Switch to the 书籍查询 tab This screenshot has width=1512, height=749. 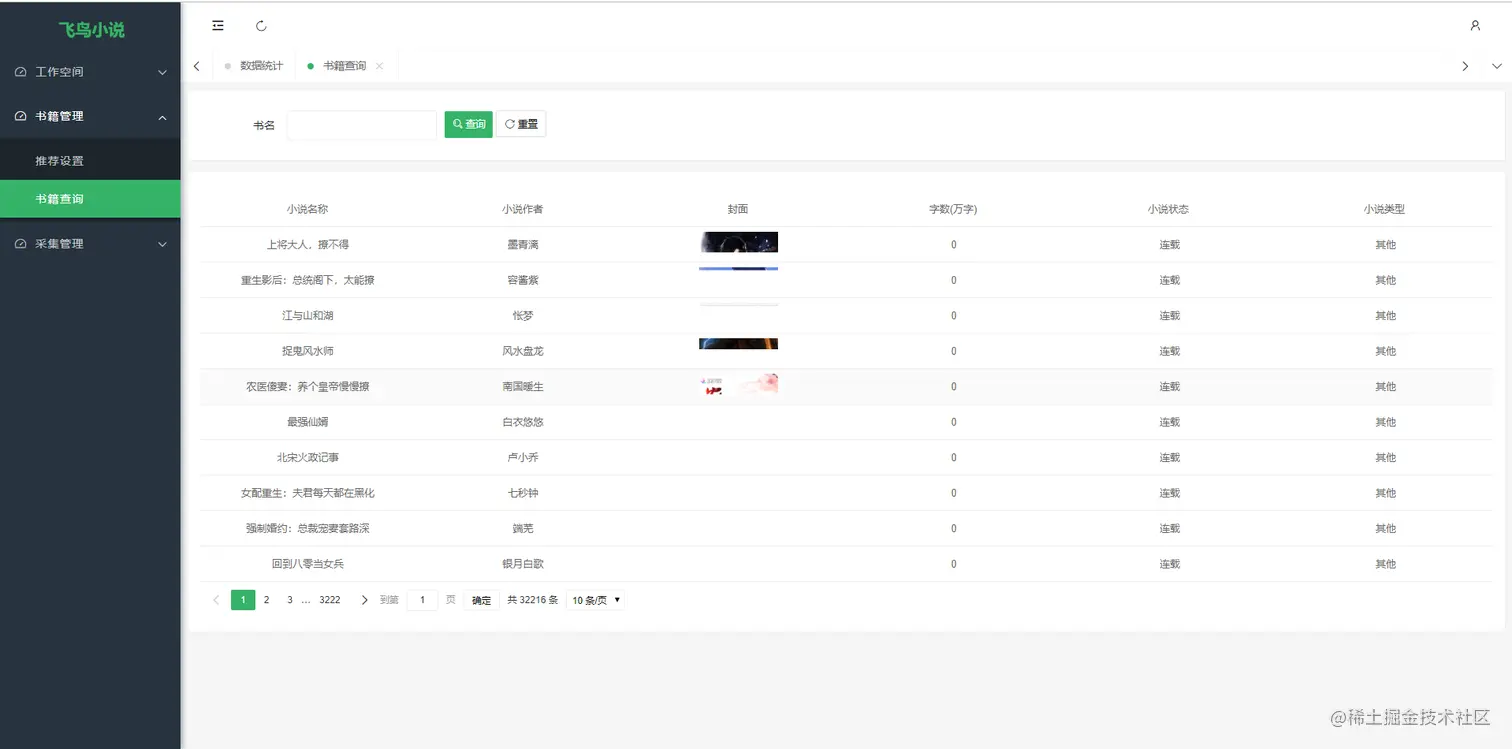coord(345,66)
